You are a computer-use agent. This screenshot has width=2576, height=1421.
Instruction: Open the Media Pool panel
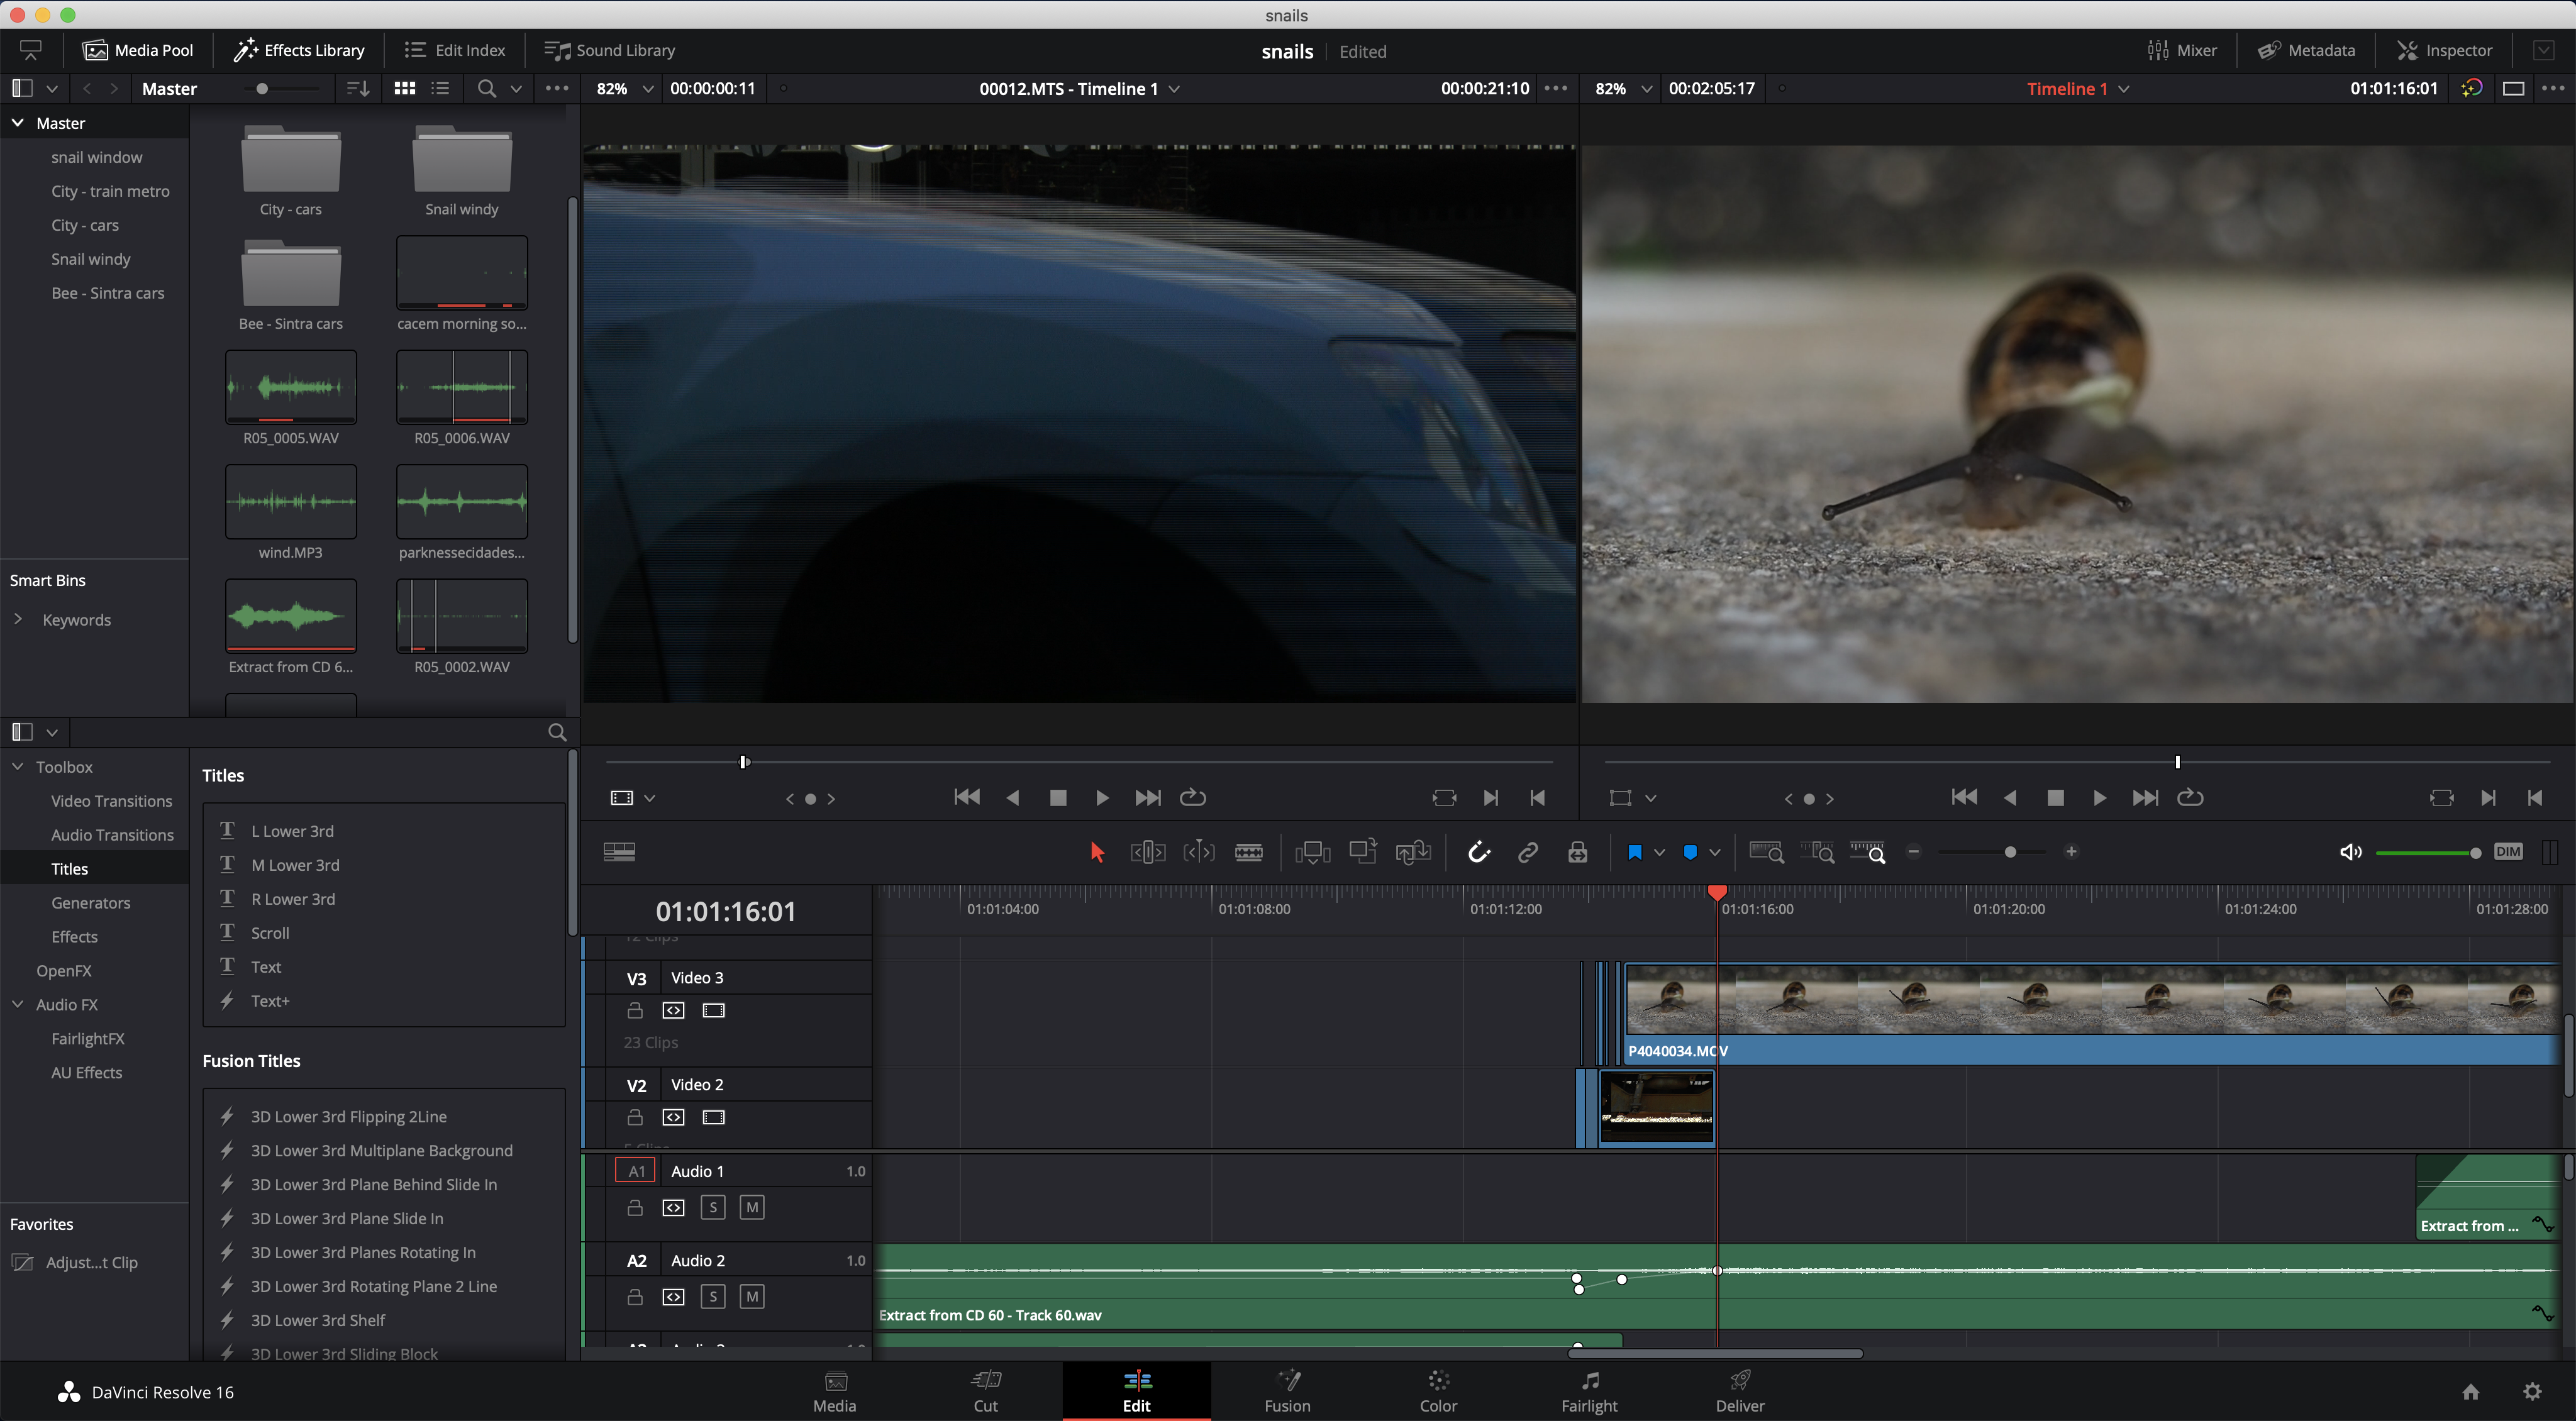(139, 50)
